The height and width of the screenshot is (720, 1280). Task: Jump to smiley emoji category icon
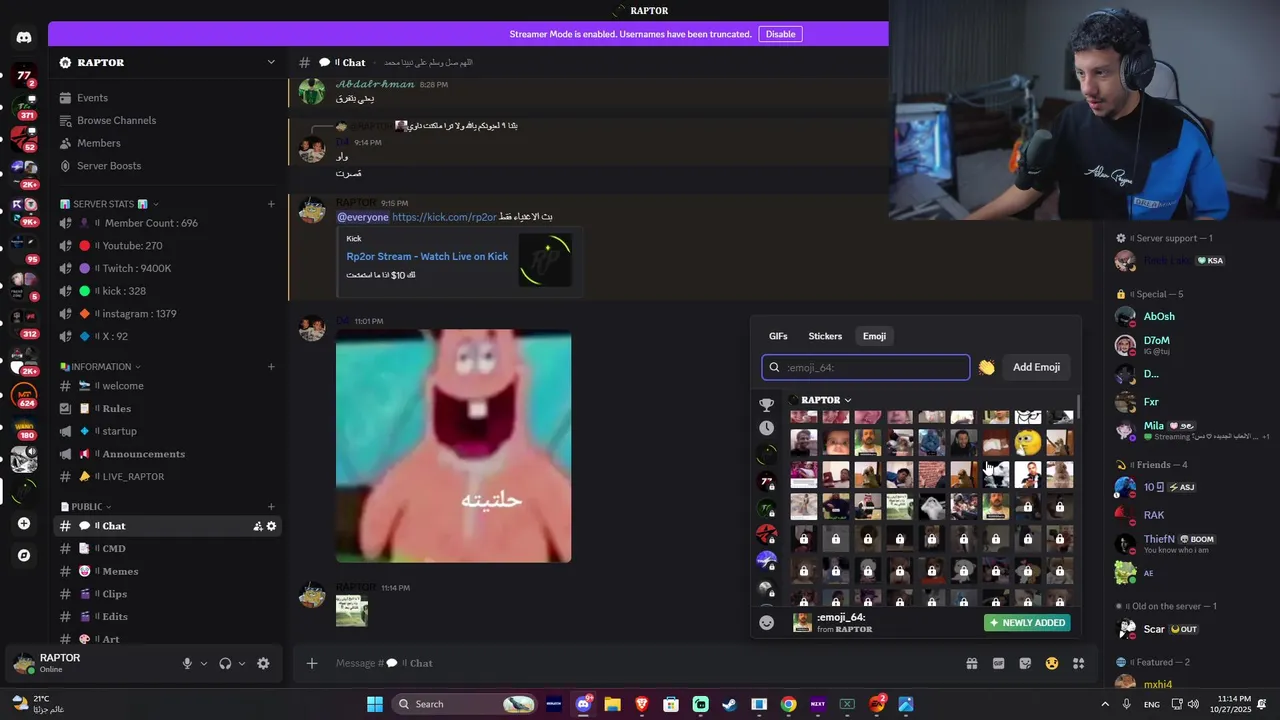click(767, 622)
